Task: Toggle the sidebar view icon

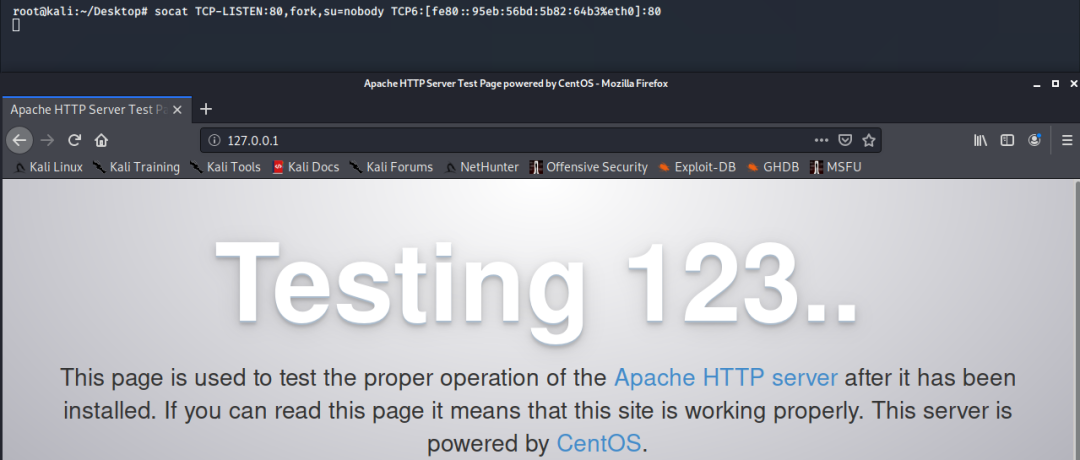Action: [x=1007, y=140]
